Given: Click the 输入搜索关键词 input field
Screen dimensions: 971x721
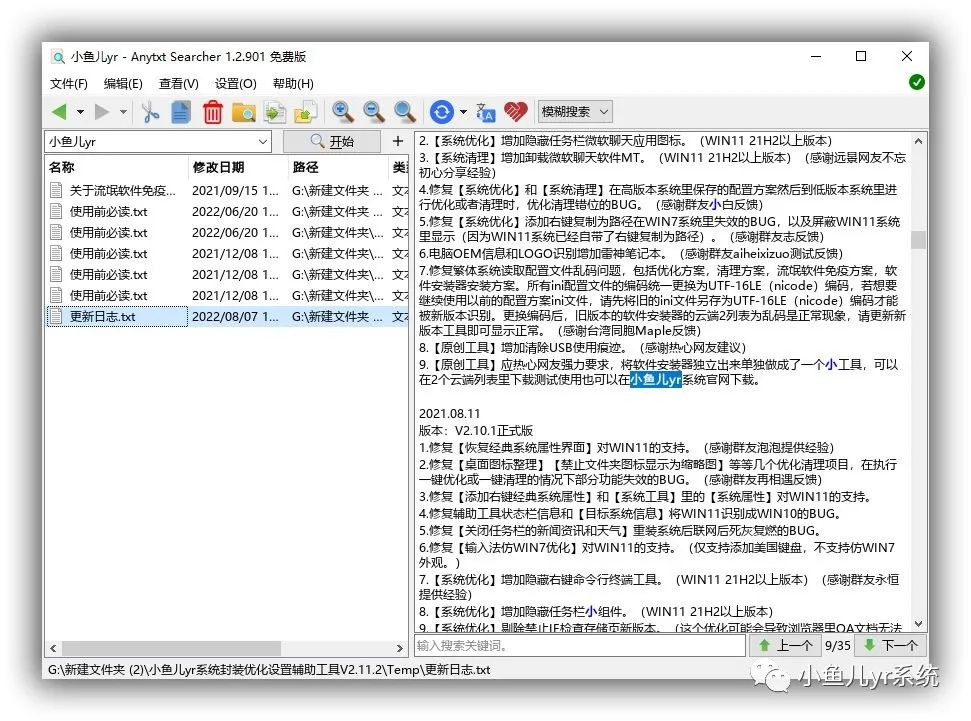Looking at the screenshot, I should [x=580, y=645].
